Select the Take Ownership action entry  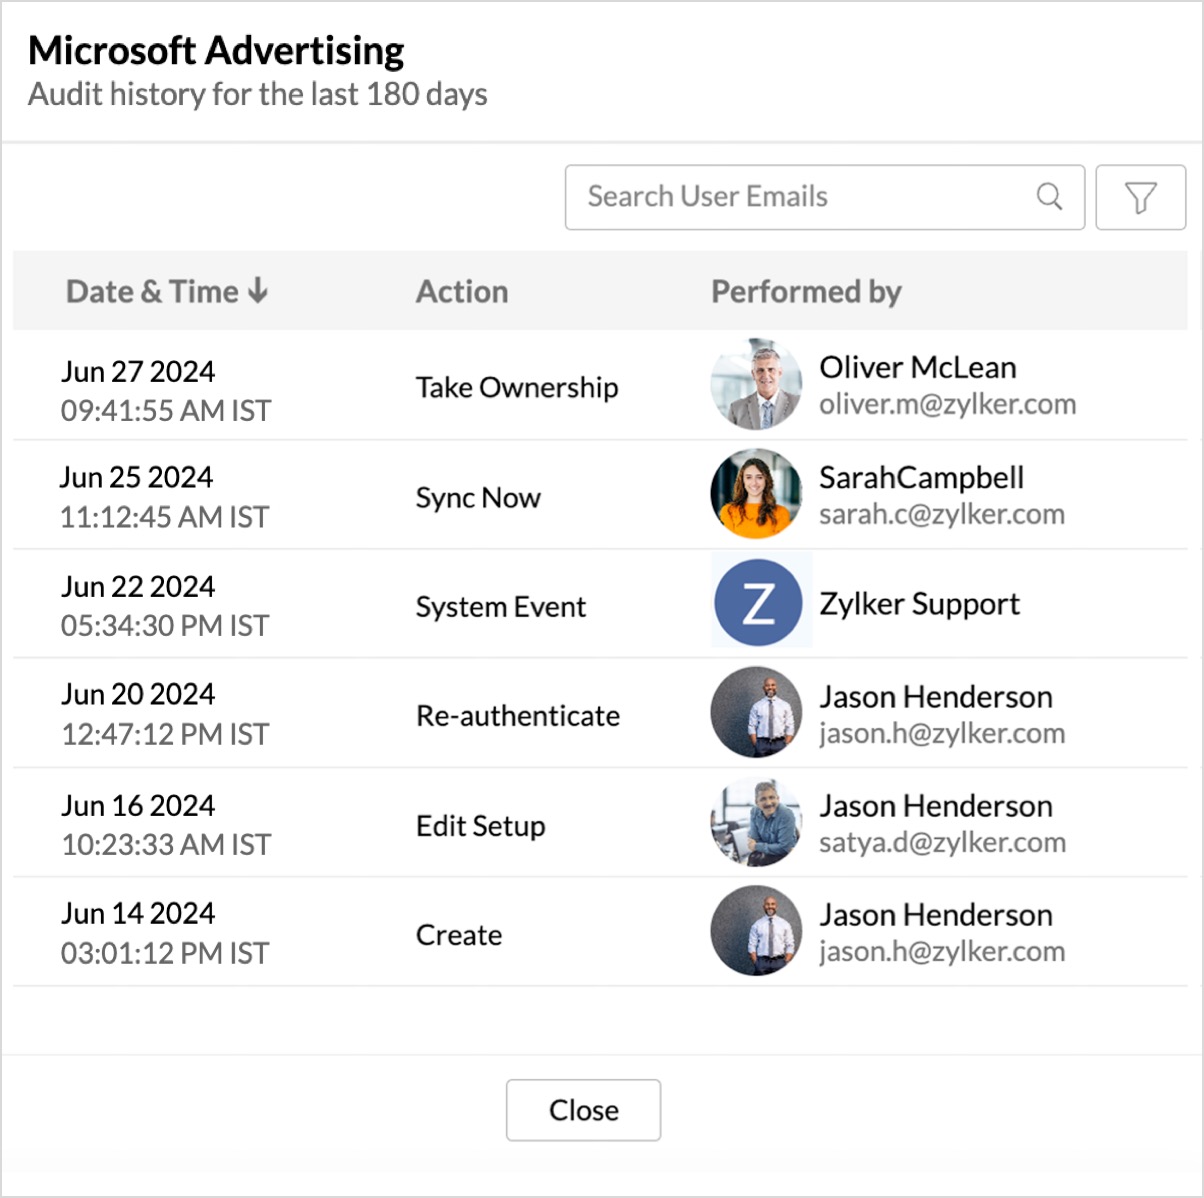[517, 387]
